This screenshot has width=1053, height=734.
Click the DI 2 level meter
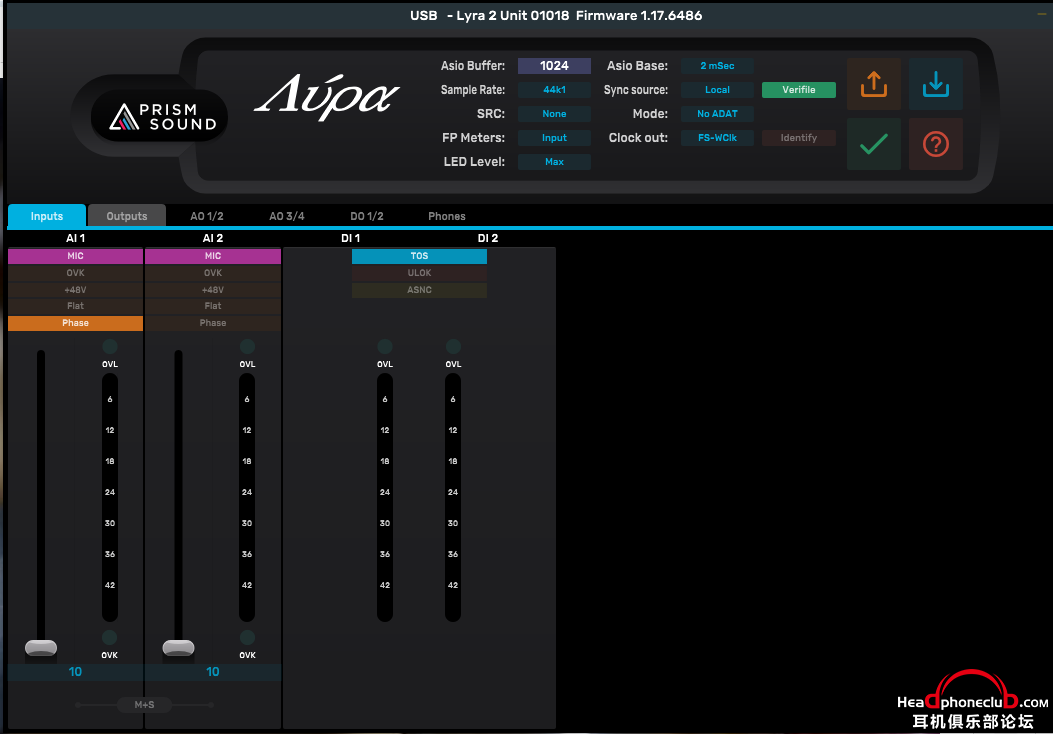coord(453,498)
